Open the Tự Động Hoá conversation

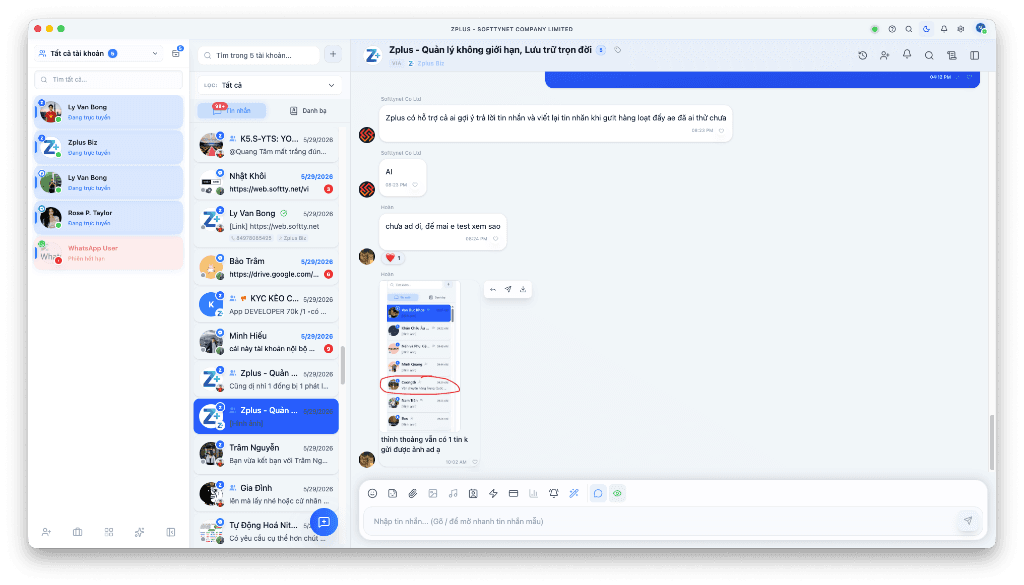pyautogui.click(x=266, y=531)
